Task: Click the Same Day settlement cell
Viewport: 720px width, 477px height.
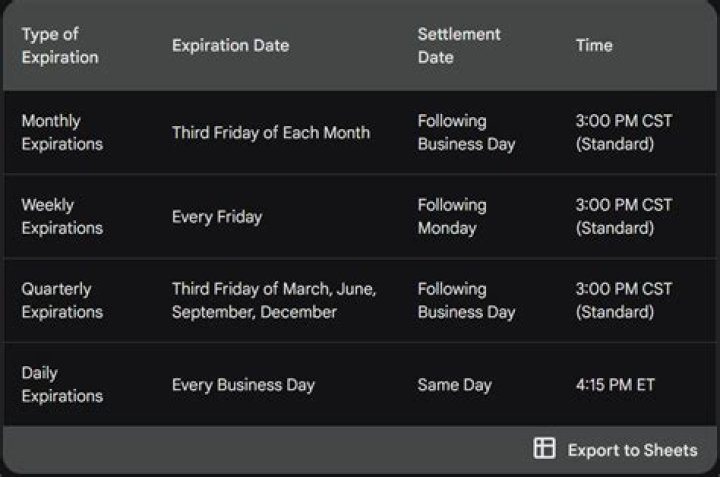Action: [455, 385]
